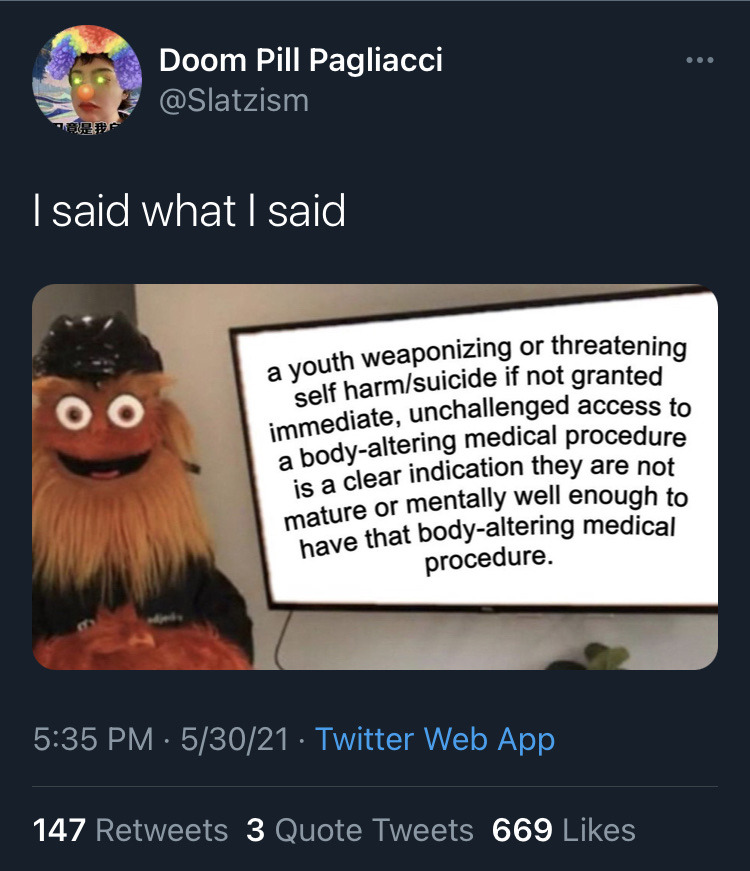This screenshot has height=871, width=750.
Task: Open the three-dot more options menu
Action: point(699,60)
